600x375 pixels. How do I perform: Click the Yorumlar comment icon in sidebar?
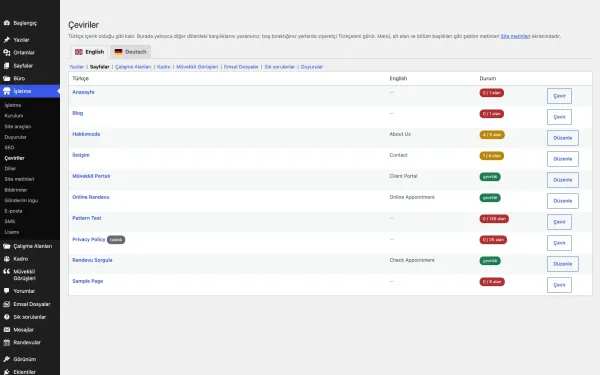tap(7, 291)
